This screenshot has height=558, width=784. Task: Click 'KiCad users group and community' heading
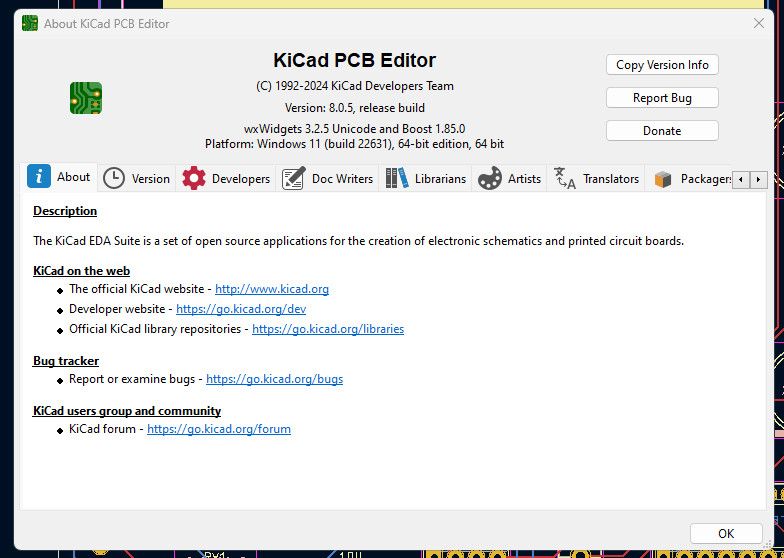tap(127, 411)
